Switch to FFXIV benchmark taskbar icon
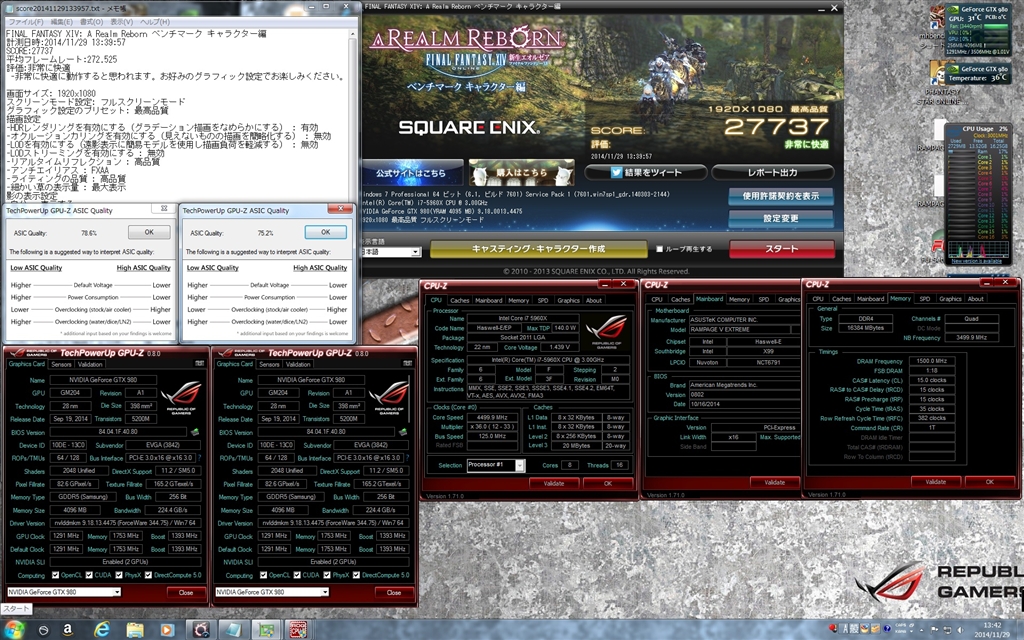 201,630
